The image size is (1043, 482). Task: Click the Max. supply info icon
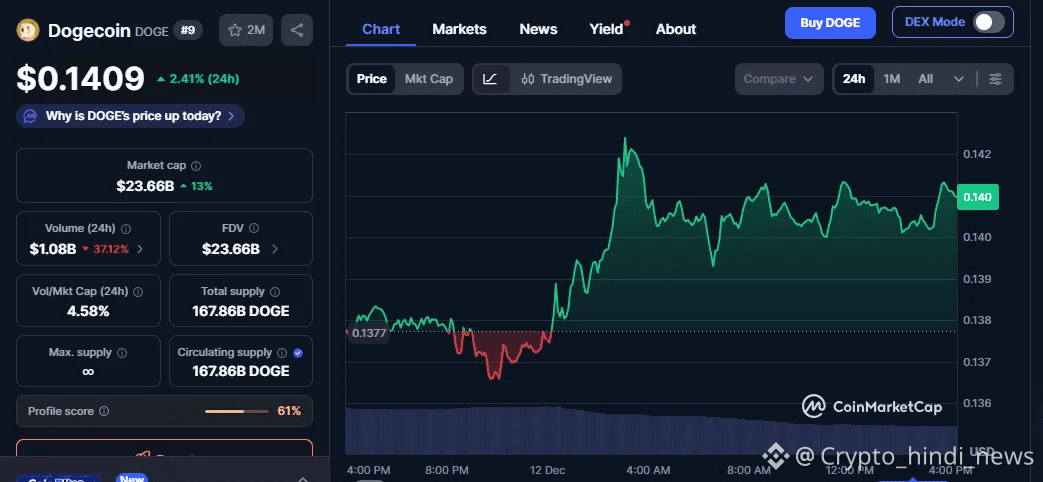coord(123,353)
